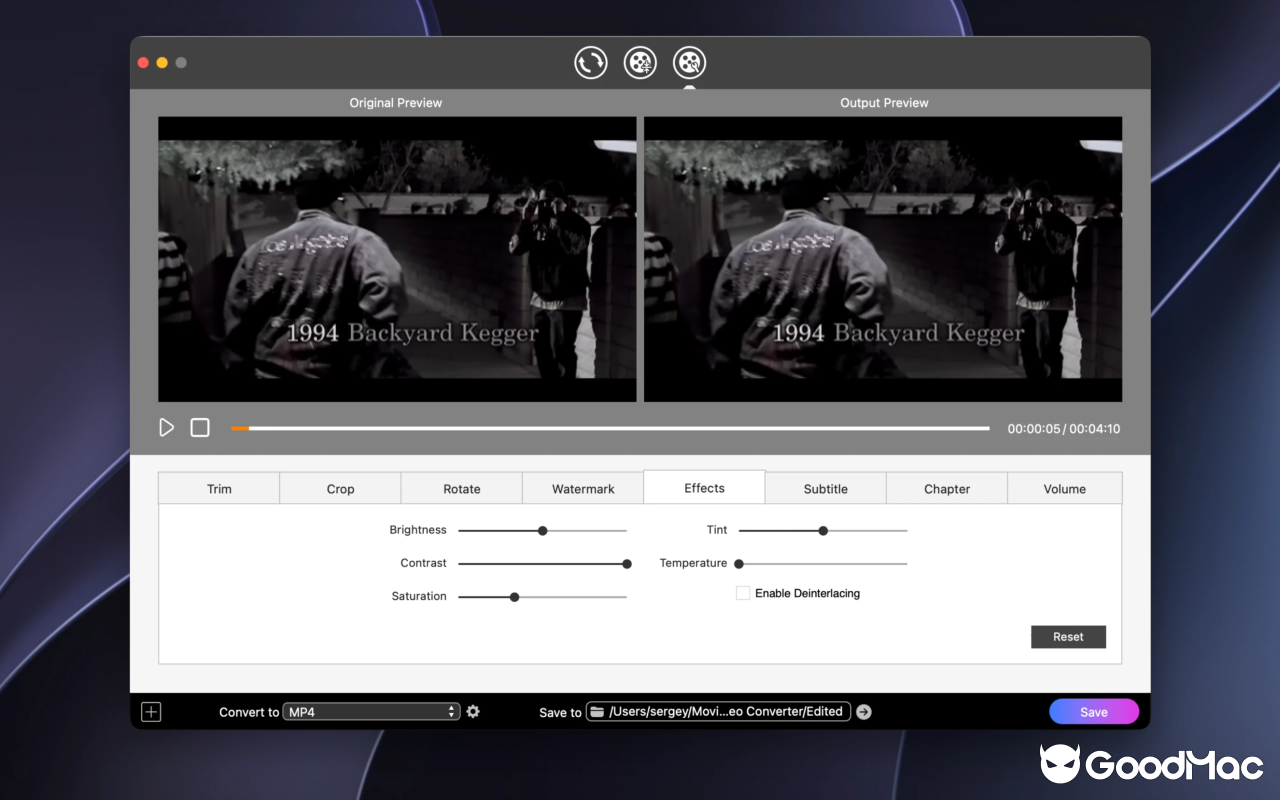This screenshot has height=800, width=1280.
Task: Reset the effects settings
Action: tap(1068, 637)
